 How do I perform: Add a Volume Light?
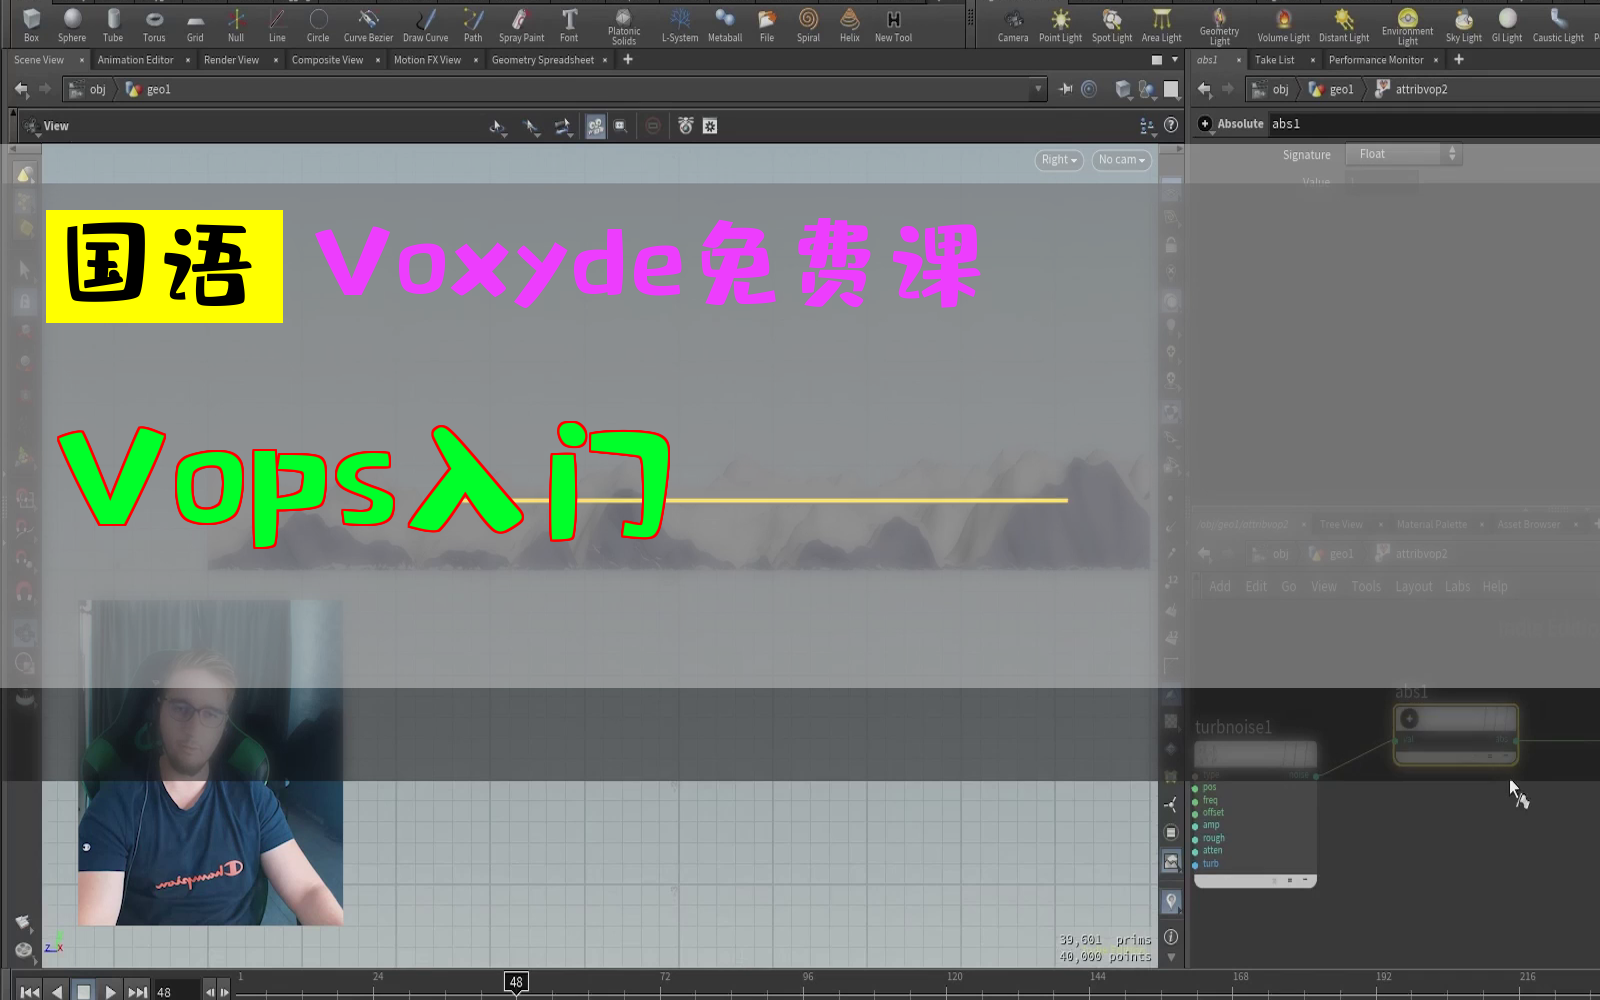[x=1283, y=25]
